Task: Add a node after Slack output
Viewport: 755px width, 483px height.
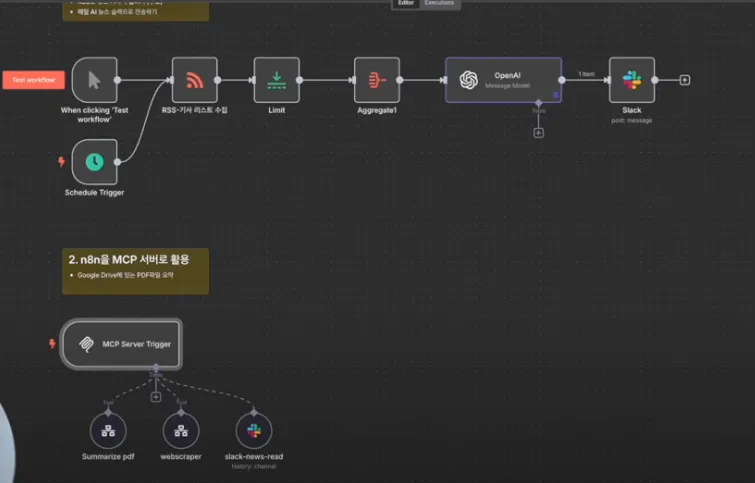Action: [x=685, y=80]
